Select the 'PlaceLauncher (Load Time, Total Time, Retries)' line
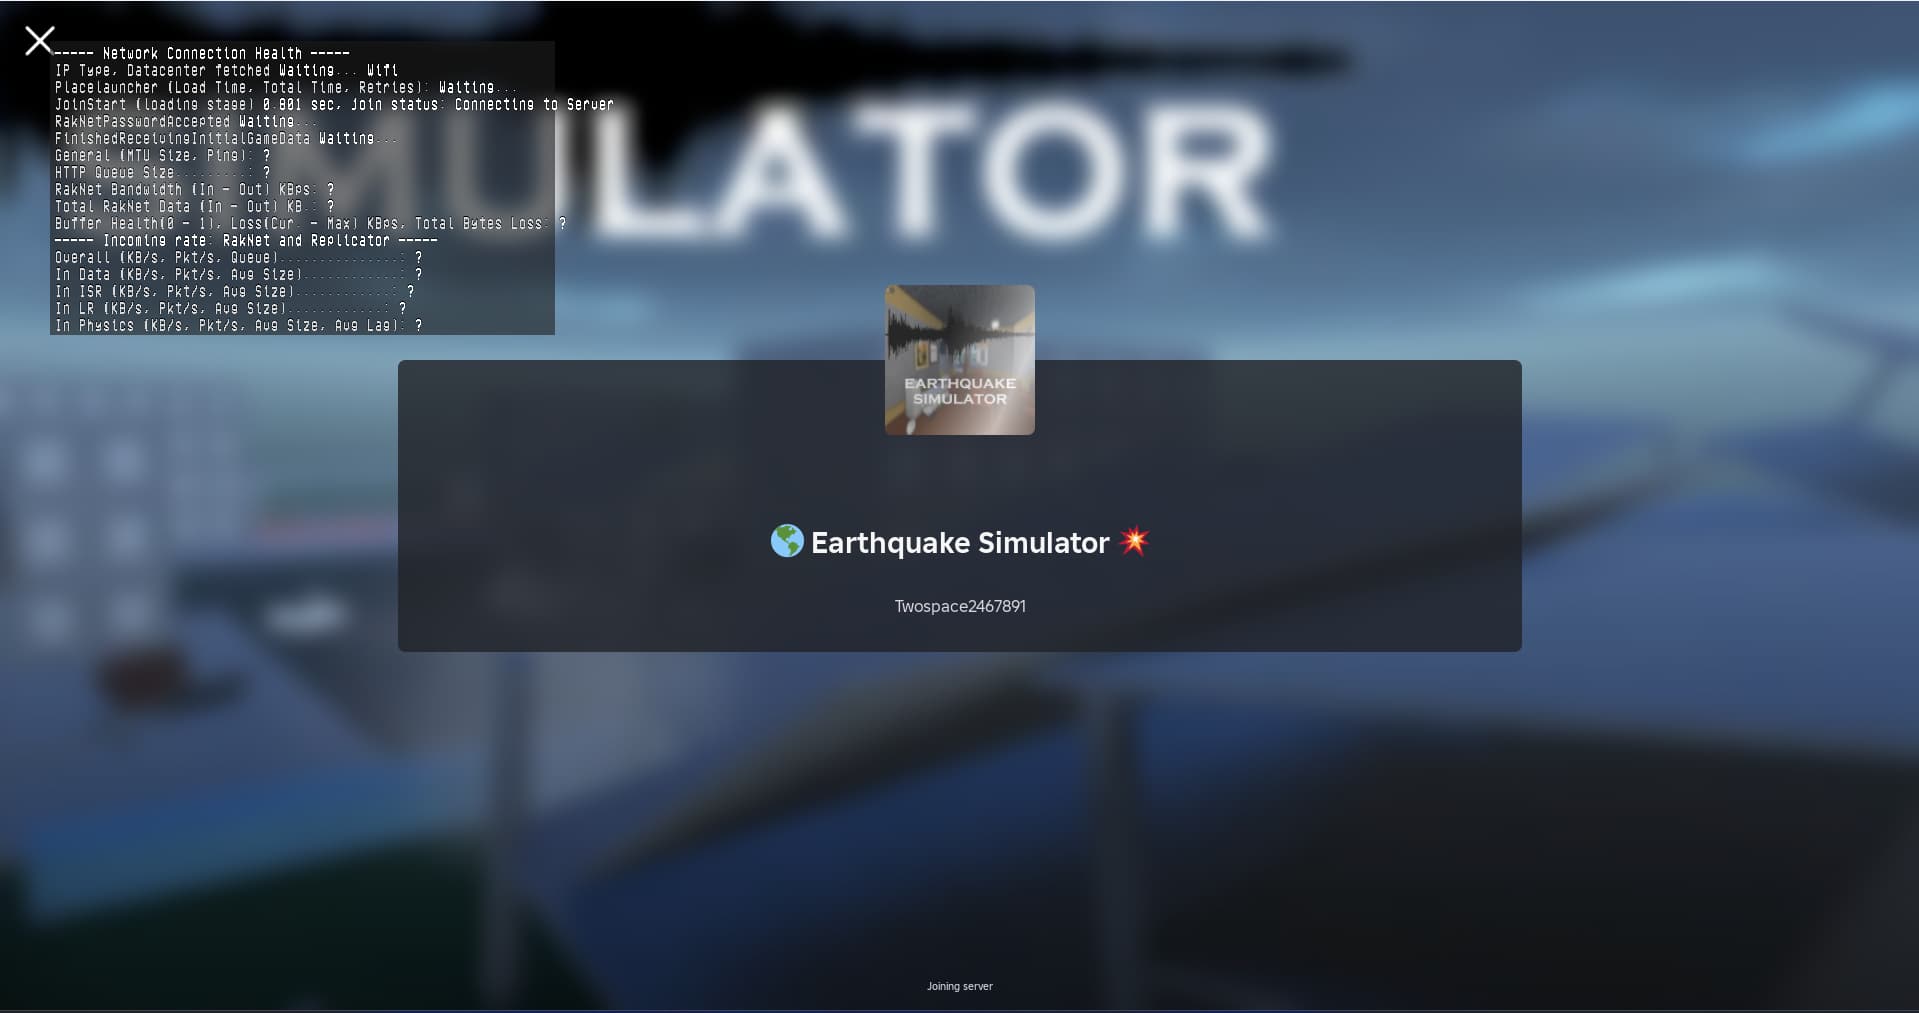The image size is (1919, 1013). click(287, 87)
